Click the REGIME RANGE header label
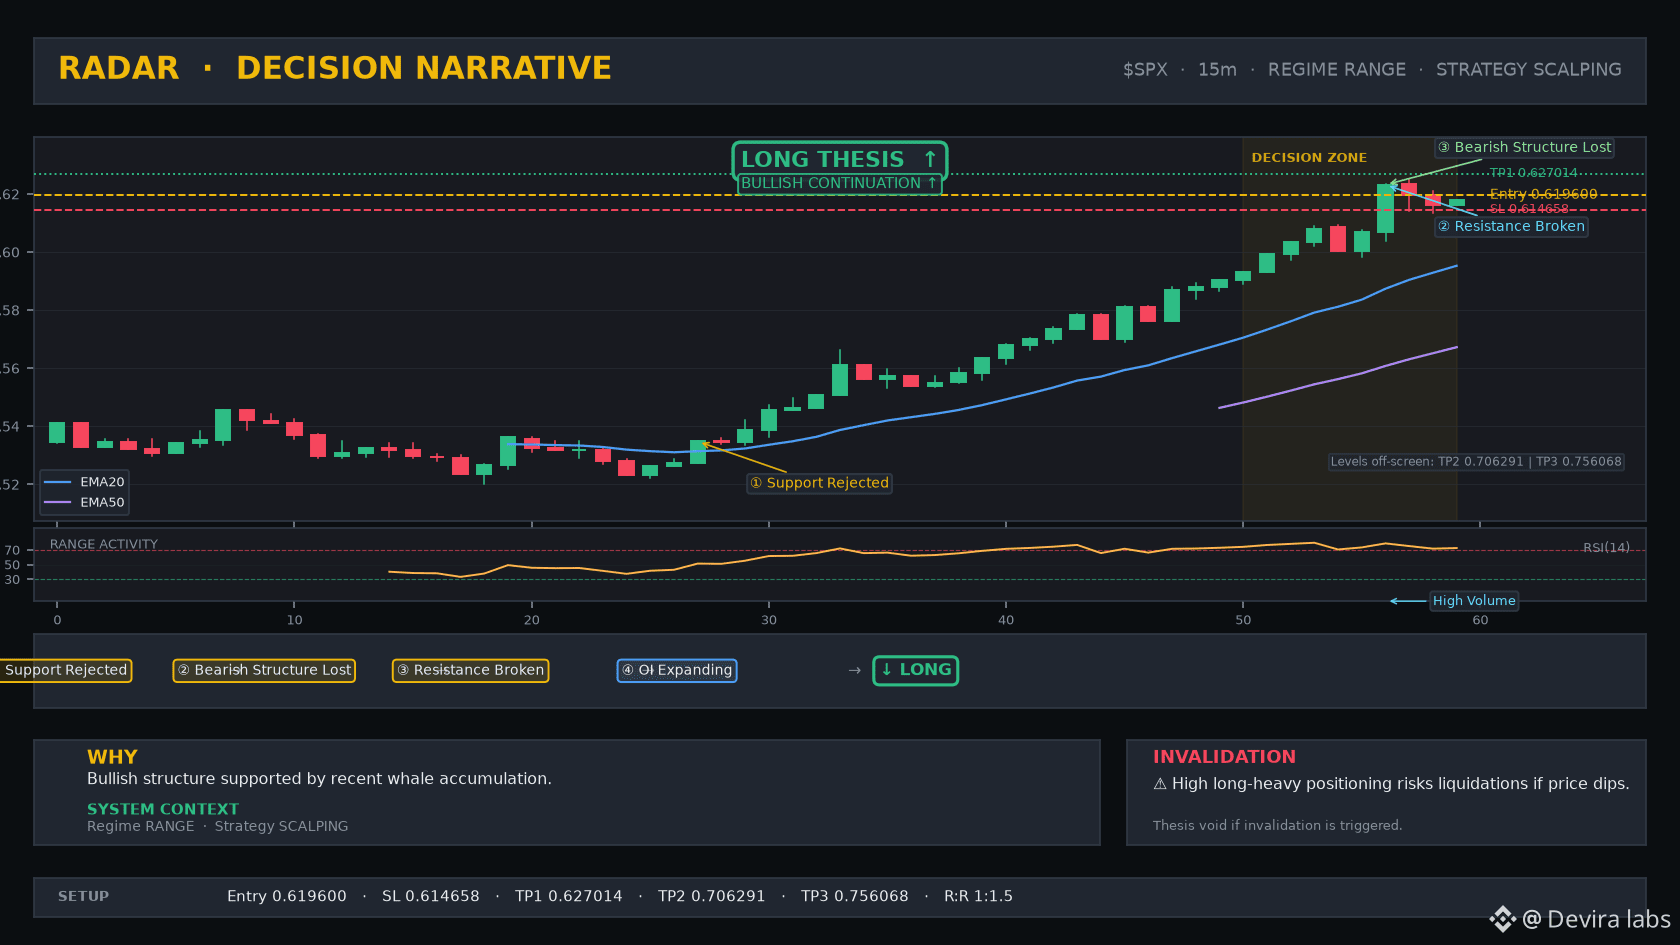The image size is (1680, 945). (1337, 69)
